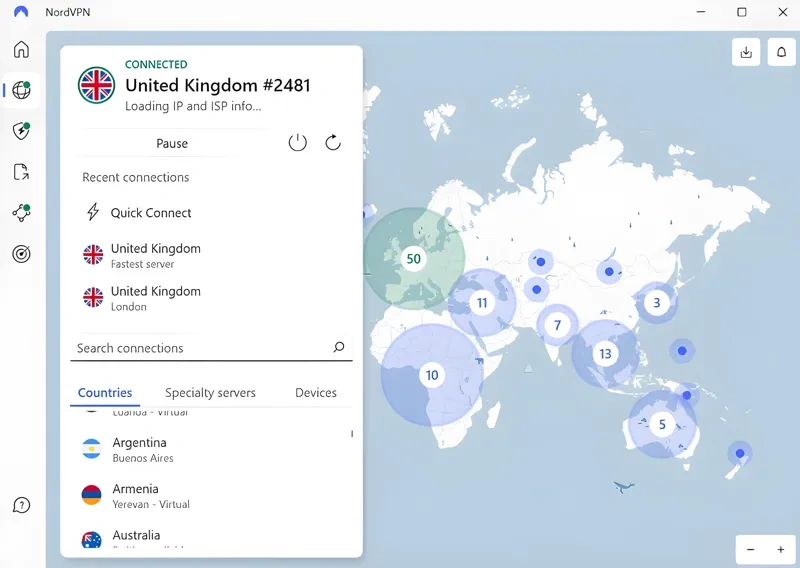The width and height of the screenshot is (800, 568).
Task: Connect to United Kingdom London
Action: point(211,298)
